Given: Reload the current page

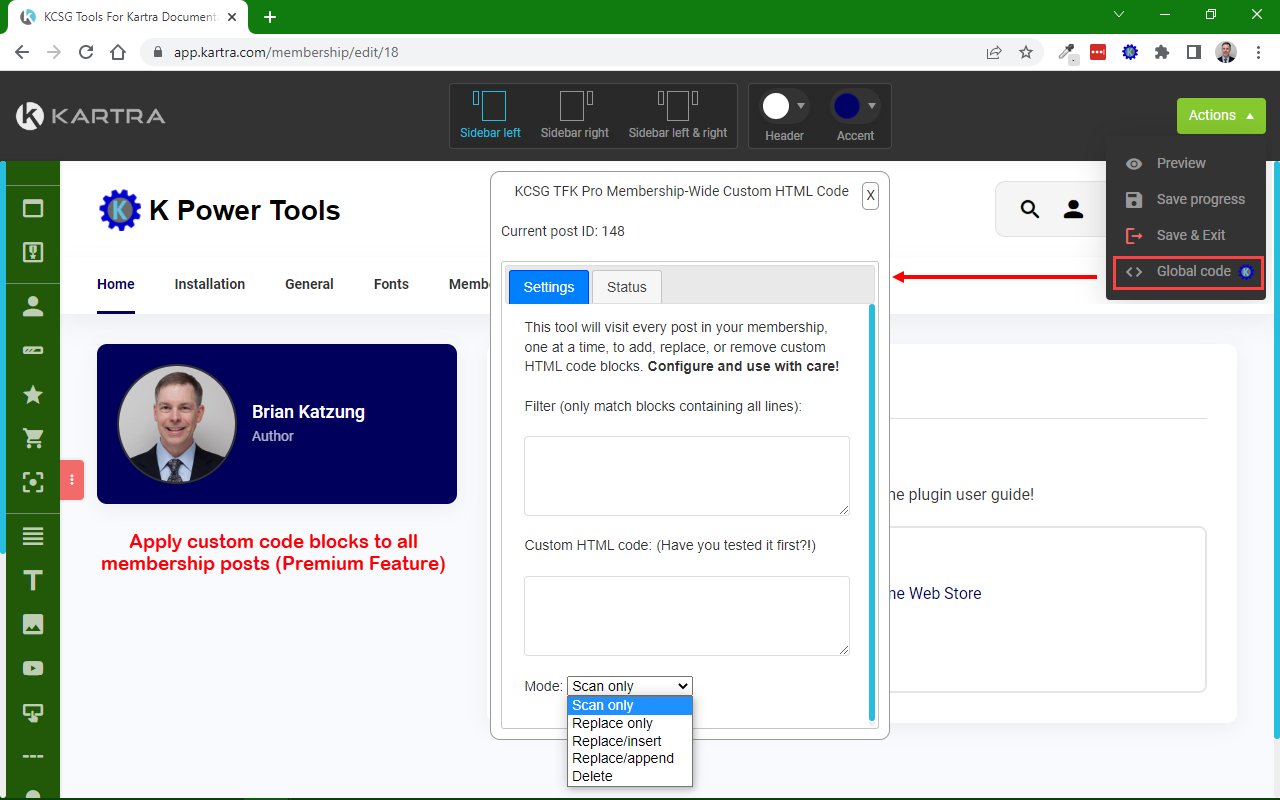Looking at the screenshot, I should [86, 52].
